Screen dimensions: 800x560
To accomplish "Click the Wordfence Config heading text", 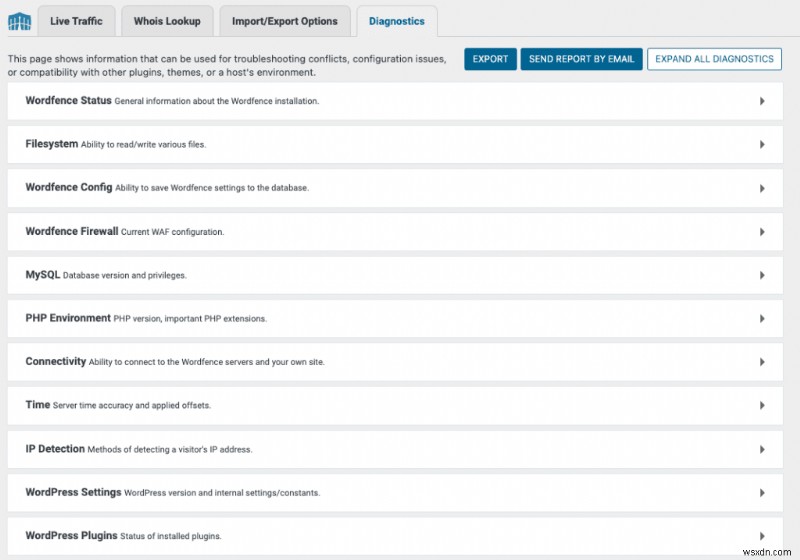I will pyautogui.click(x=69, y=187).
